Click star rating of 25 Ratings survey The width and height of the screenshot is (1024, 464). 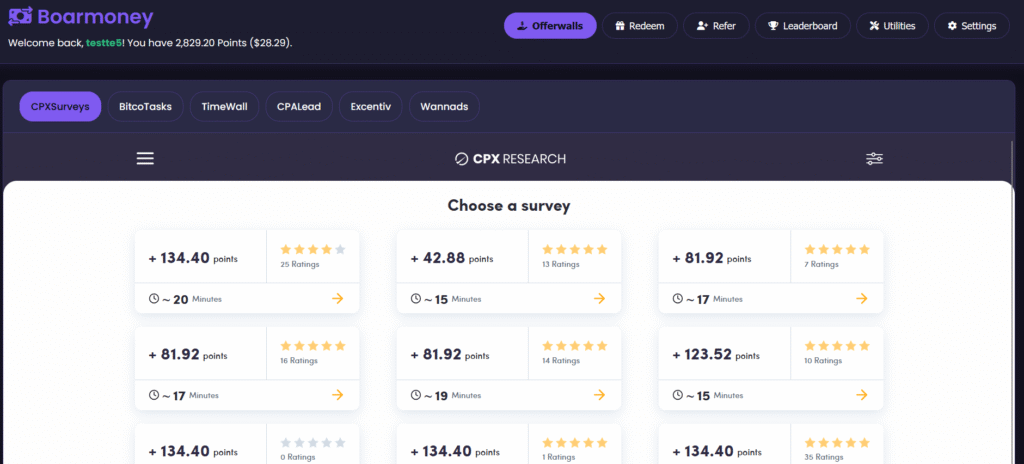click(x=313, y=249)
